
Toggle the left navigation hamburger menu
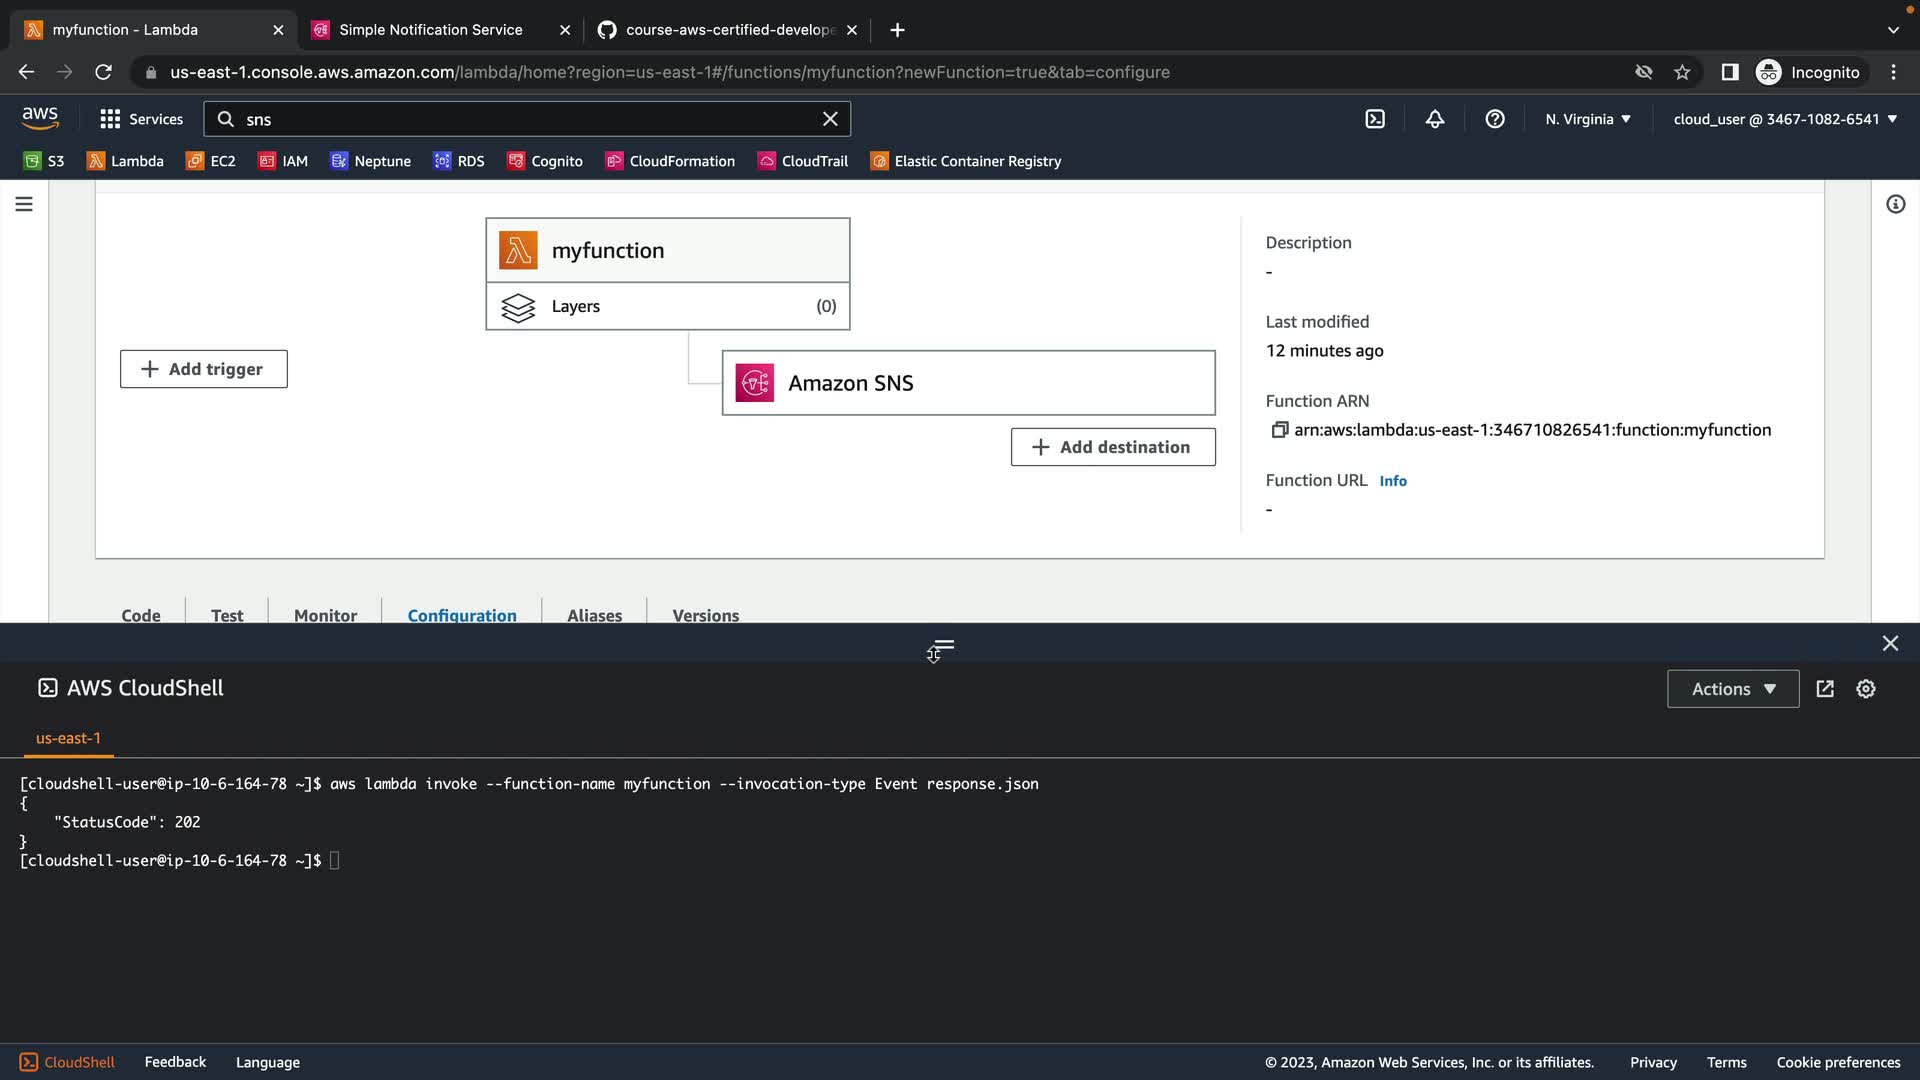click(x=24, y=204)
